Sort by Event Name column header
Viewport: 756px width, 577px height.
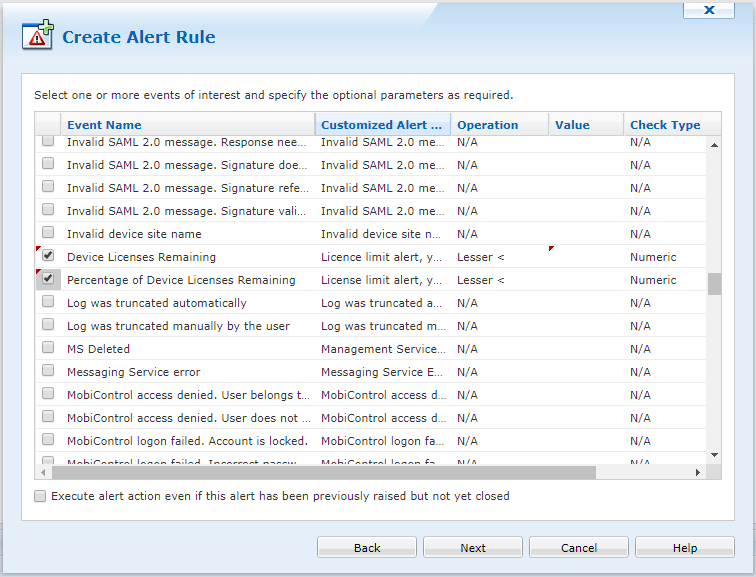pyautogui.click(x=187, y=125)
